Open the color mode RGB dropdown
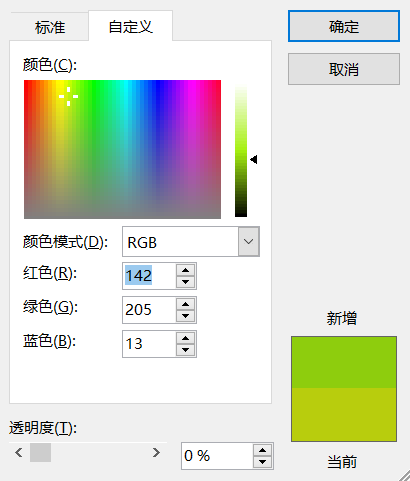The height and width of the screenshot is (481, 410). (249, 242)
